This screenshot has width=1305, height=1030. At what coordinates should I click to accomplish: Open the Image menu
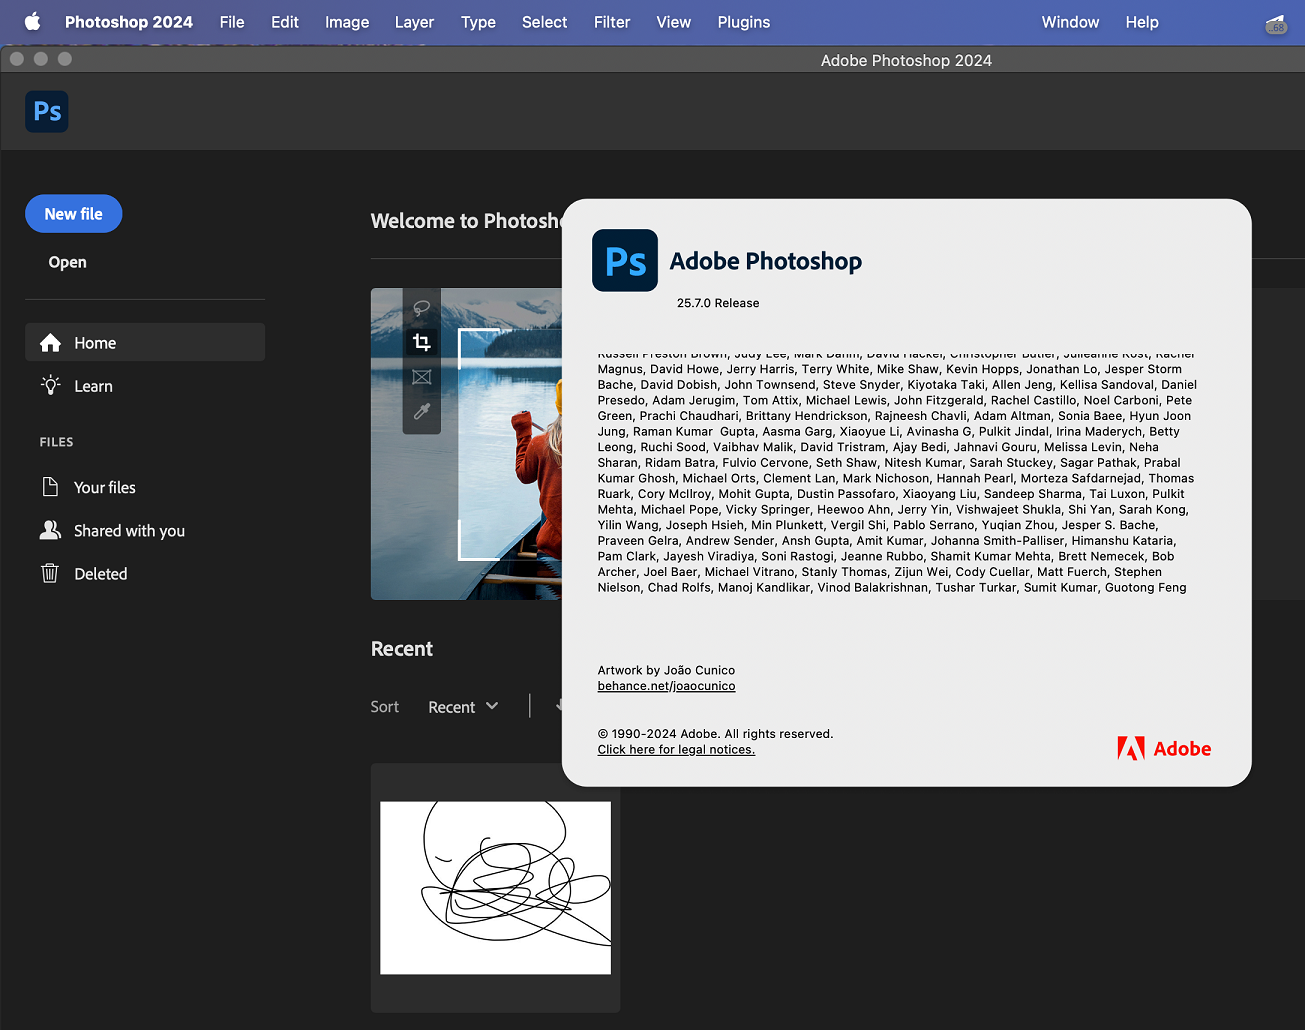(x=347, y=22)
